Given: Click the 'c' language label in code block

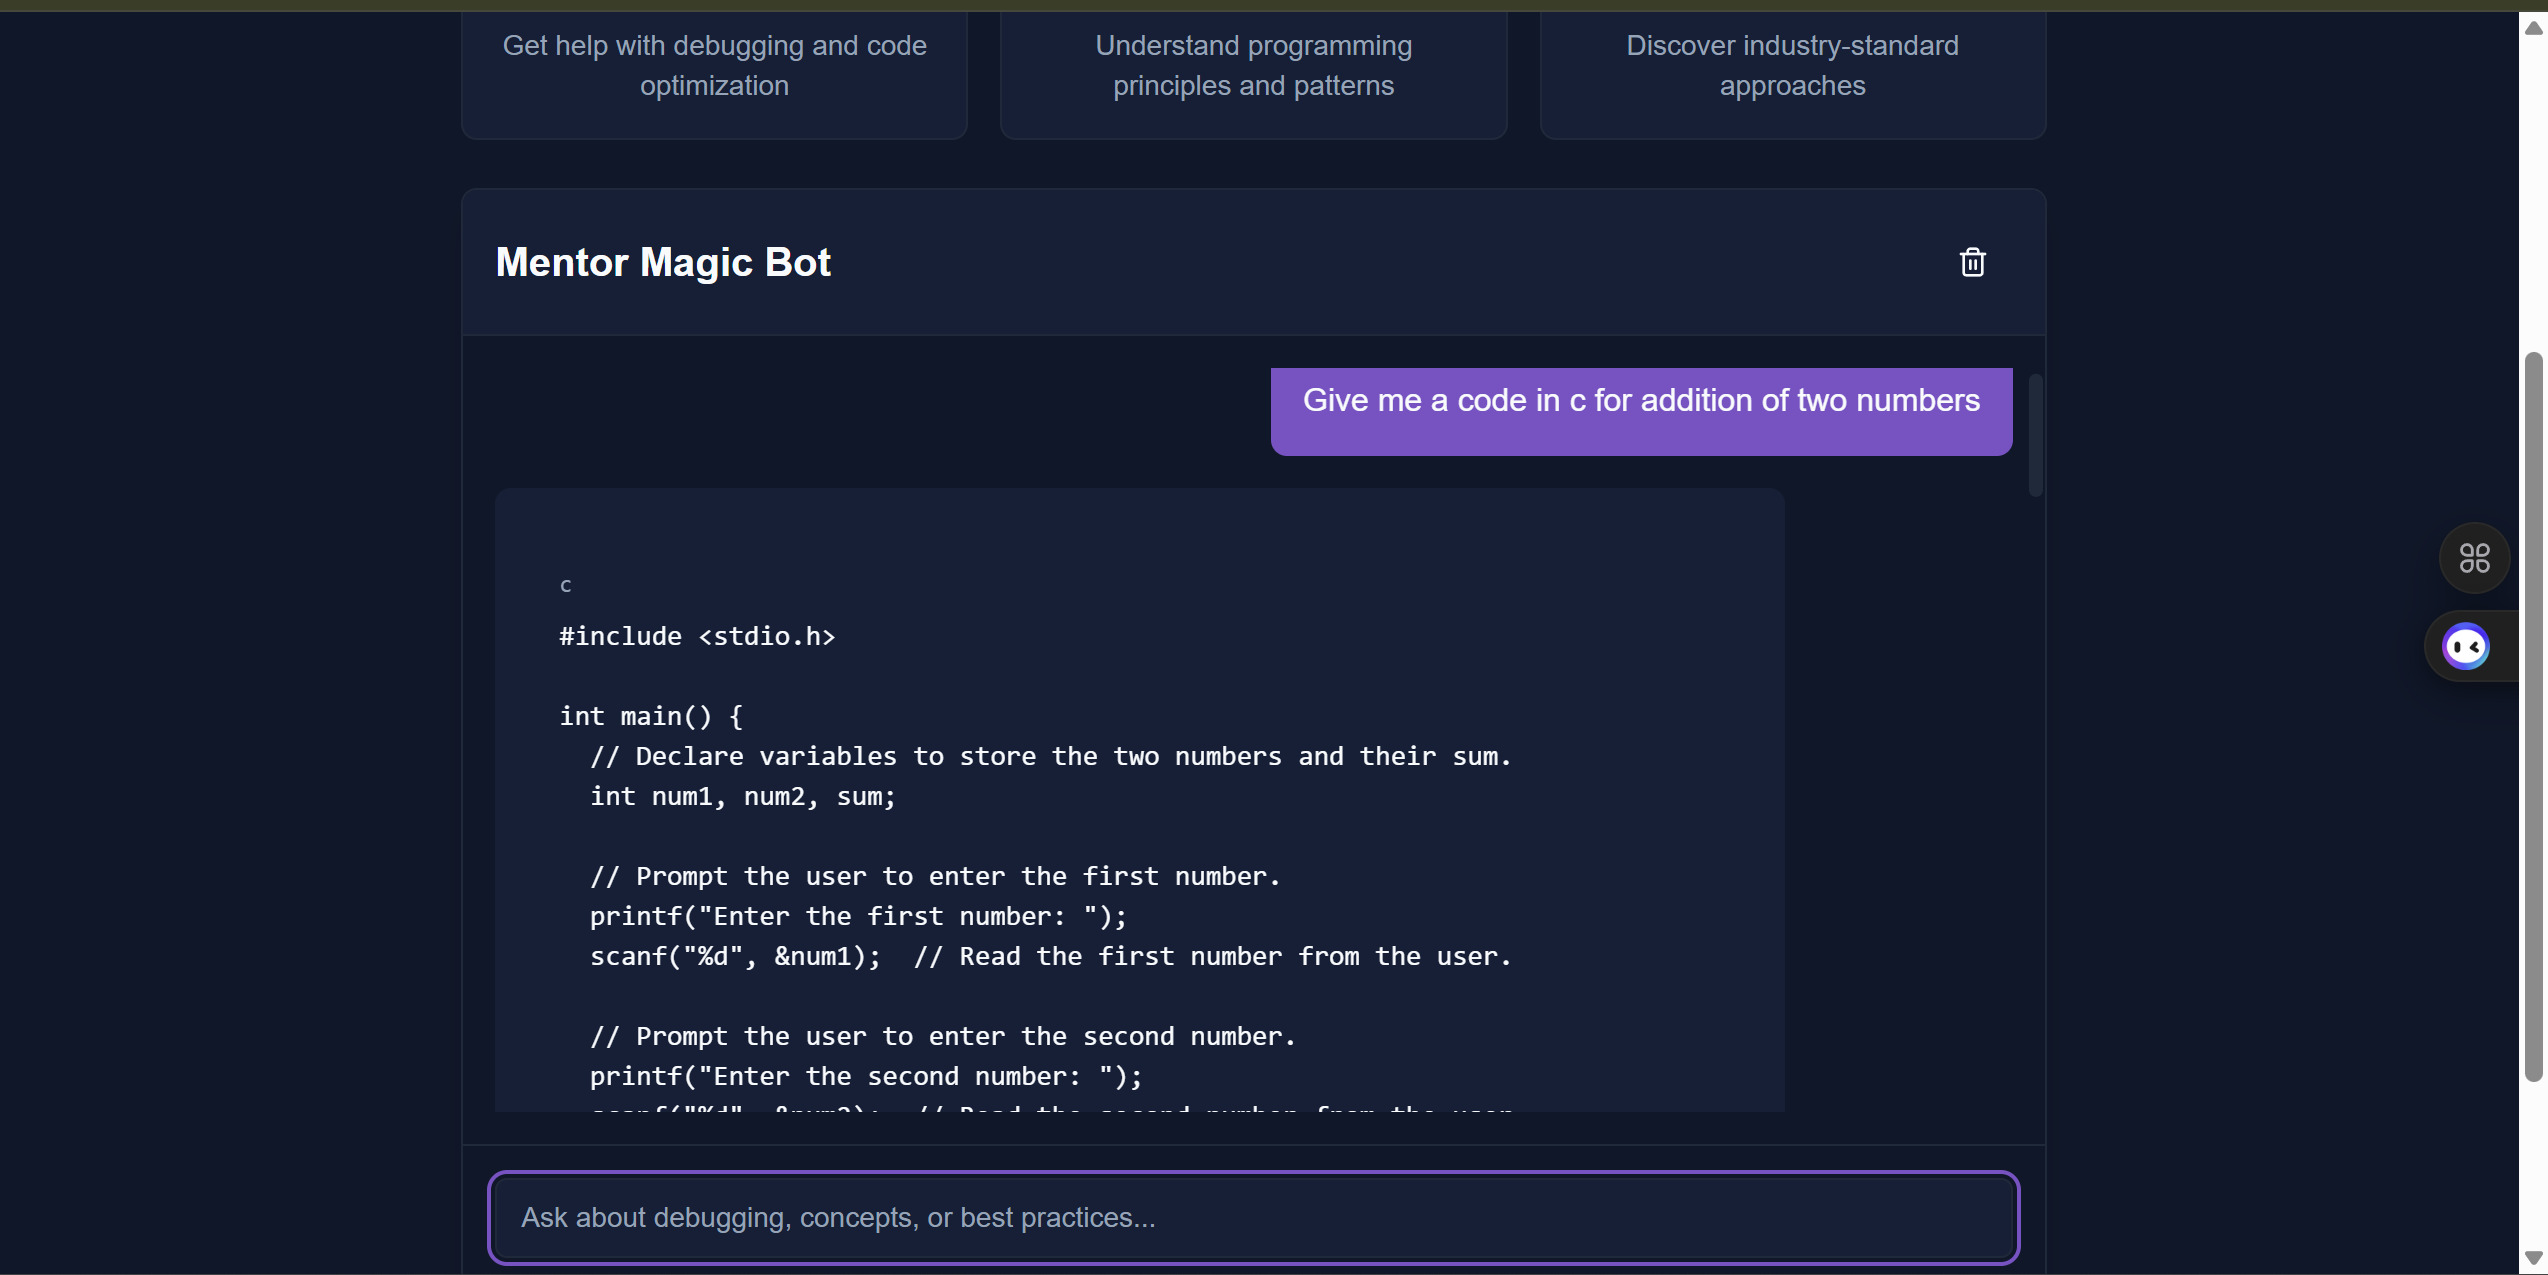Looking at the screenshot, I should pos(566,585).
